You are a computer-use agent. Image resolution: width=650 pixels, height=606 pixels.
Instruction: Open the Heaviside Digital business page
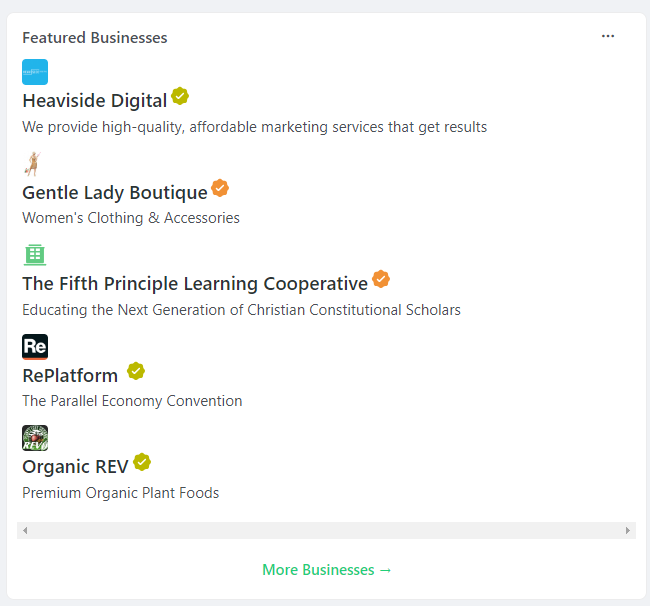[x=95, y=101]
